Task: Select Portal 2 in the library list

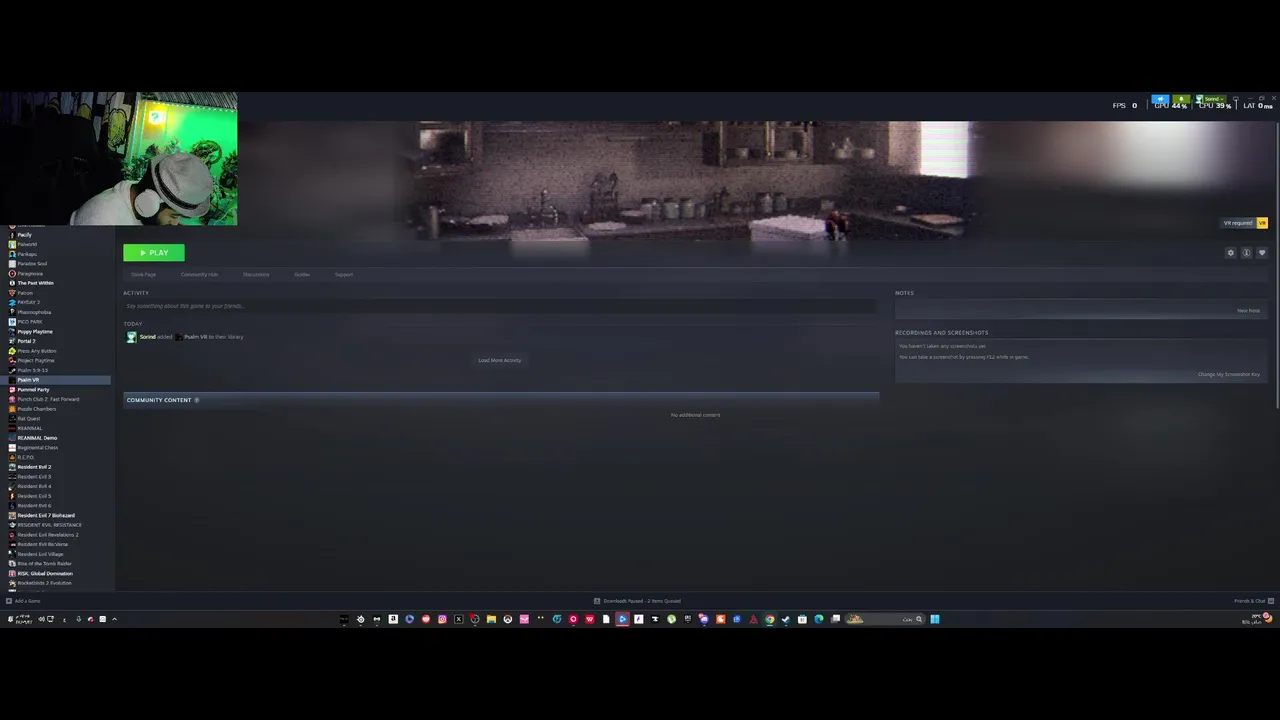Action: click(x=26, y=341)
